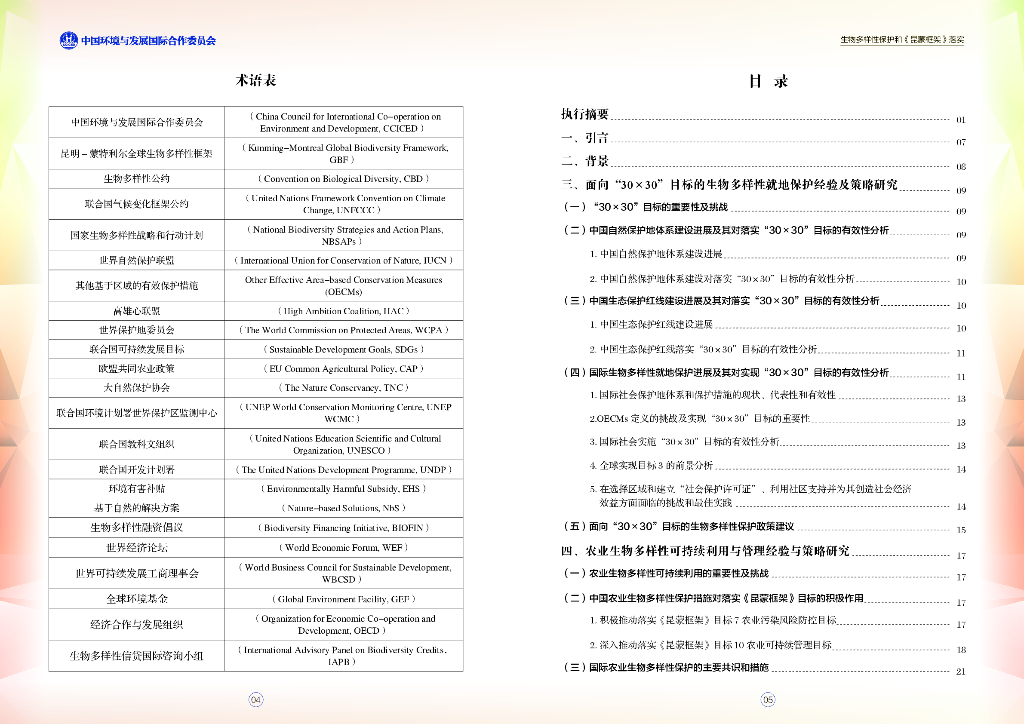Click the cell 大自然保护协会
The height and width of the screenshot is (724, 1024).
tap(136, 387)
